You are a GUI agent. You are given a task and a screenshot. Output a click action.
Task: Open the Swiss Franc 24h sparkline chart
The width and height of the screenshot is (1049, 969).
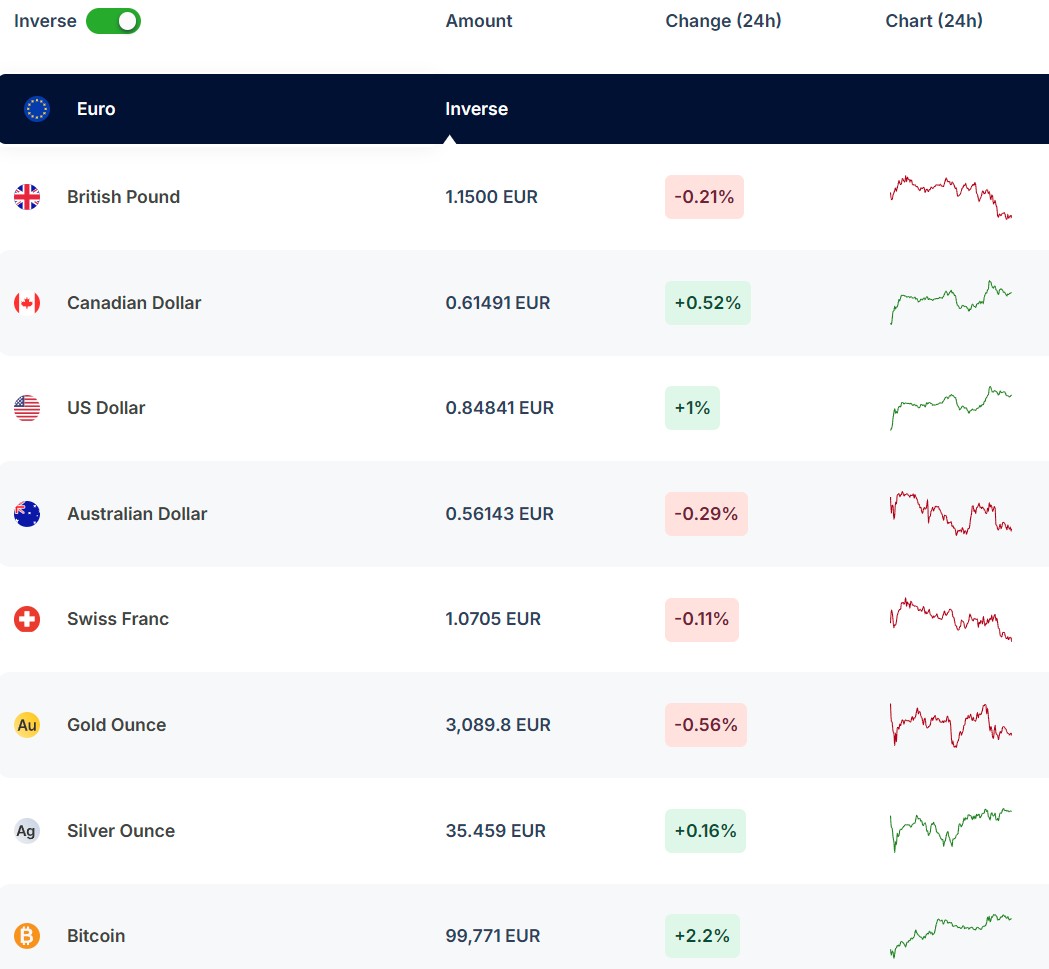[950, 619]
